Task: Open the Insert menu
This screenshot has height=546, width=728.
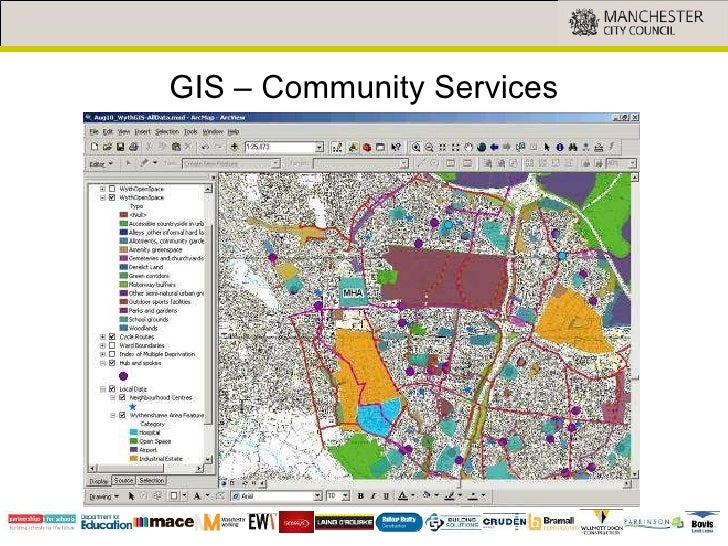Action: (143, 132)
